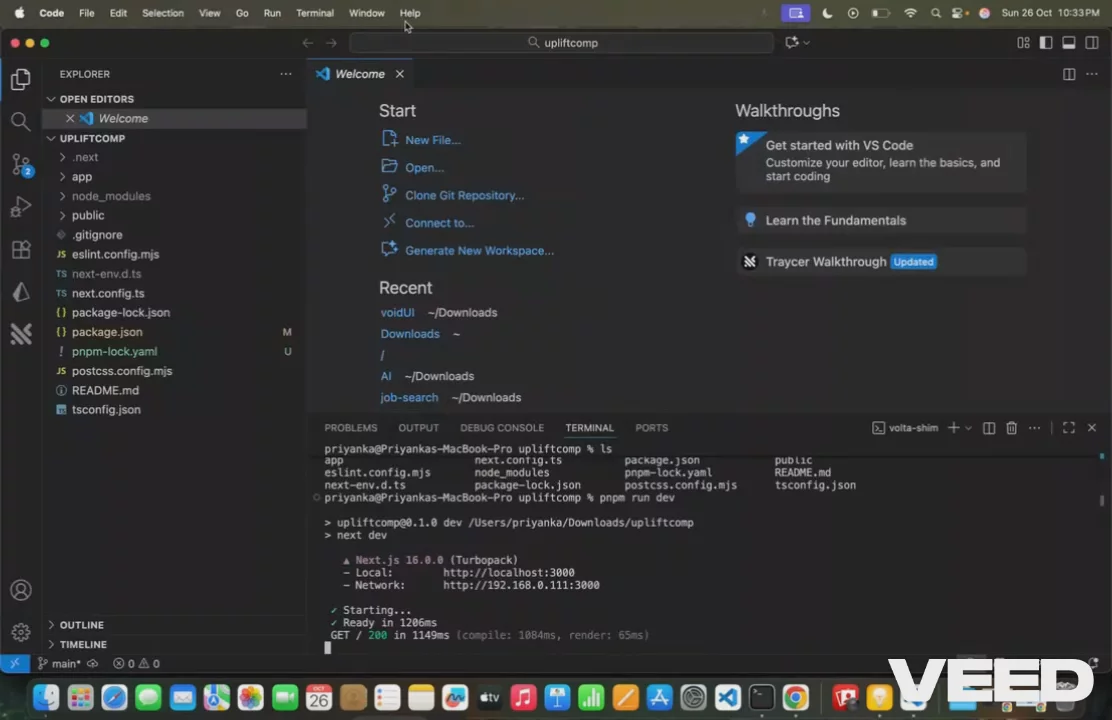The height and width of the screenshot is (720, 1112).
Task: Open README.md in the explorer
Action: pos(105,390)
